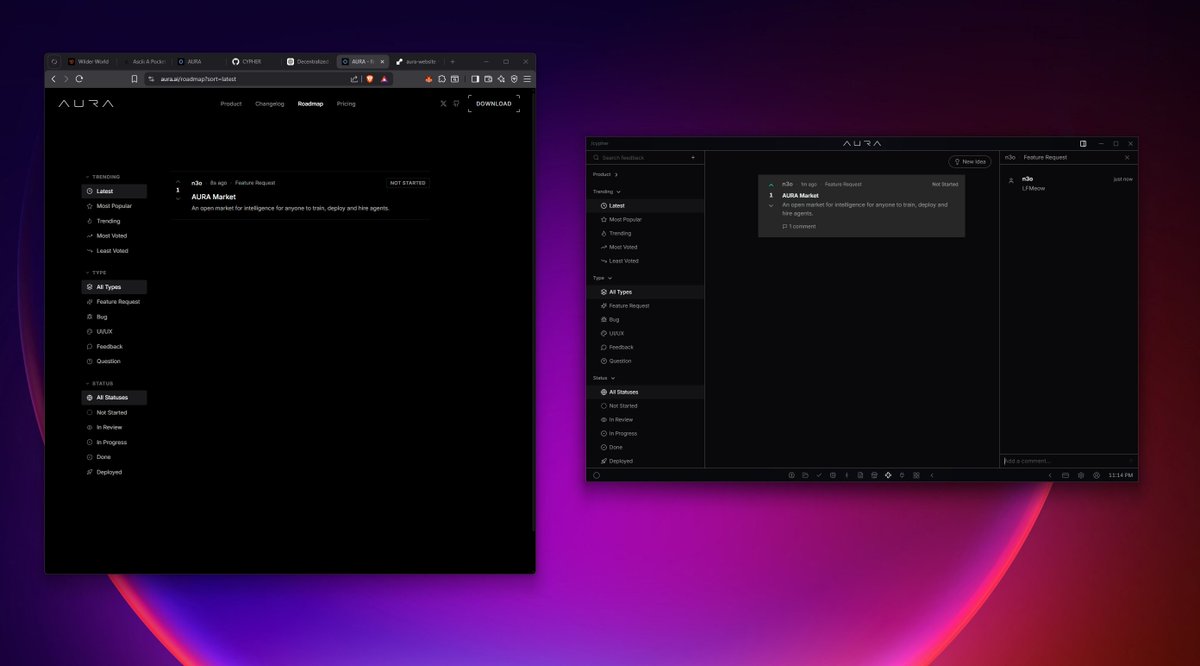Viewport: 1200px width, 666px height.
Task: Toggle the browser sidebar panel icon
Action: pos(475,79)
